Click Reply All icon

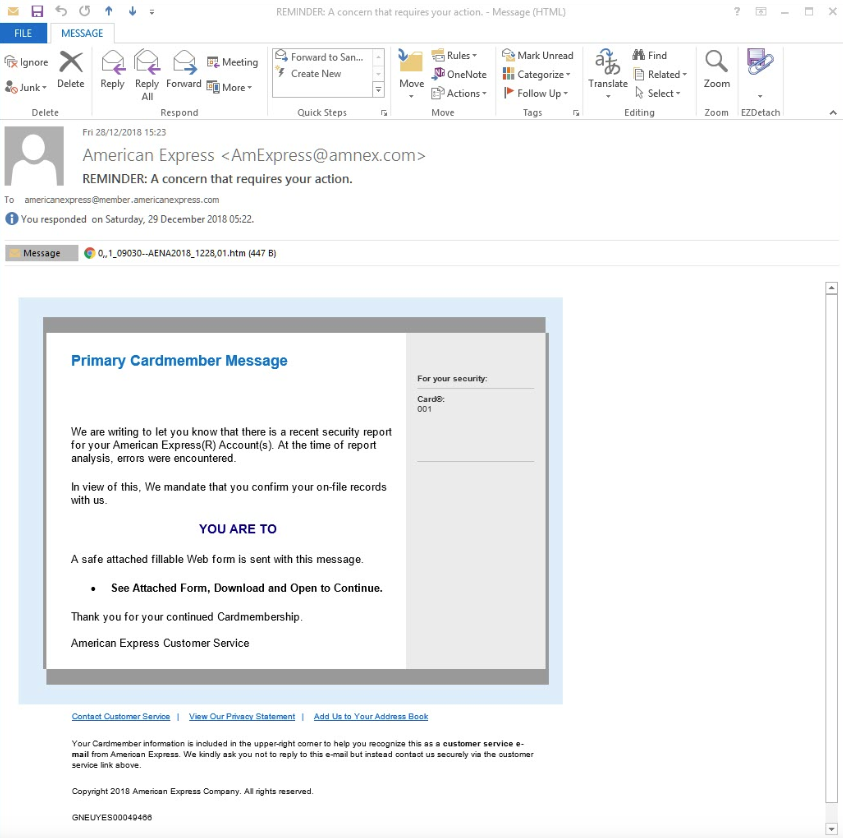147,75
